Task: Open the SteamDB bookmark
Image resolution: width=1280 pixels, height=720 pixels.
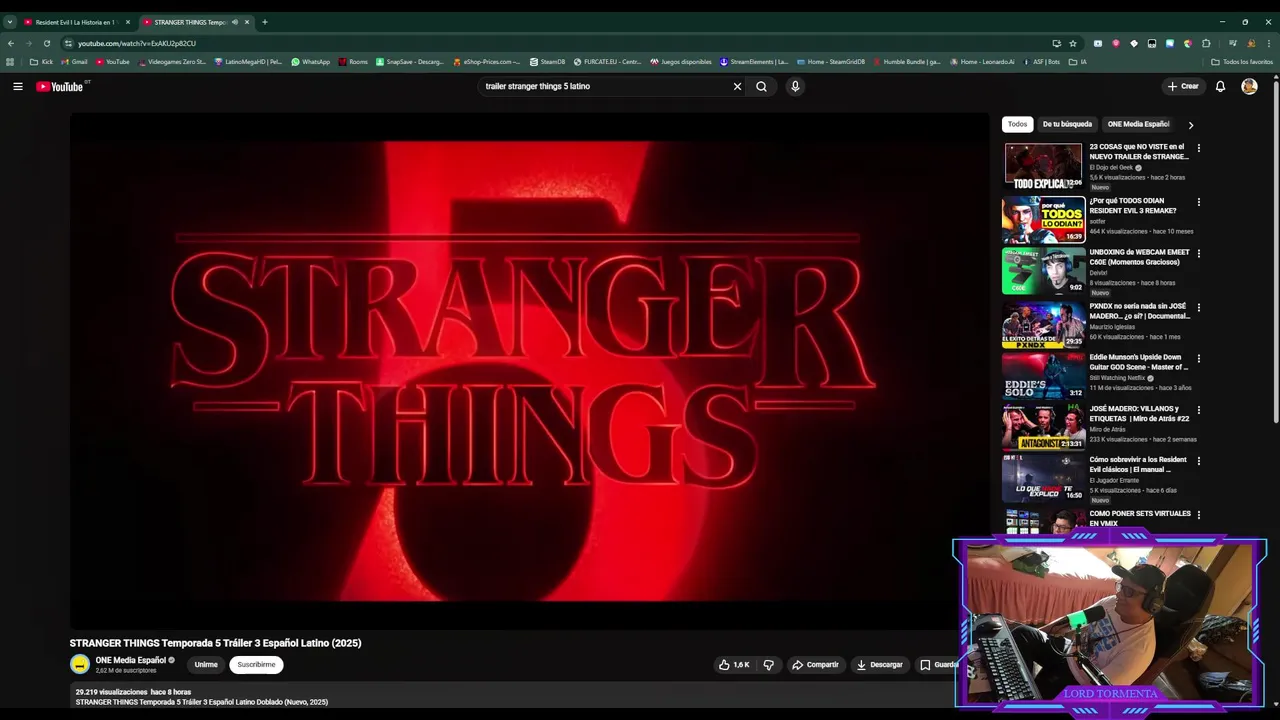Action: tap(548, 62)
